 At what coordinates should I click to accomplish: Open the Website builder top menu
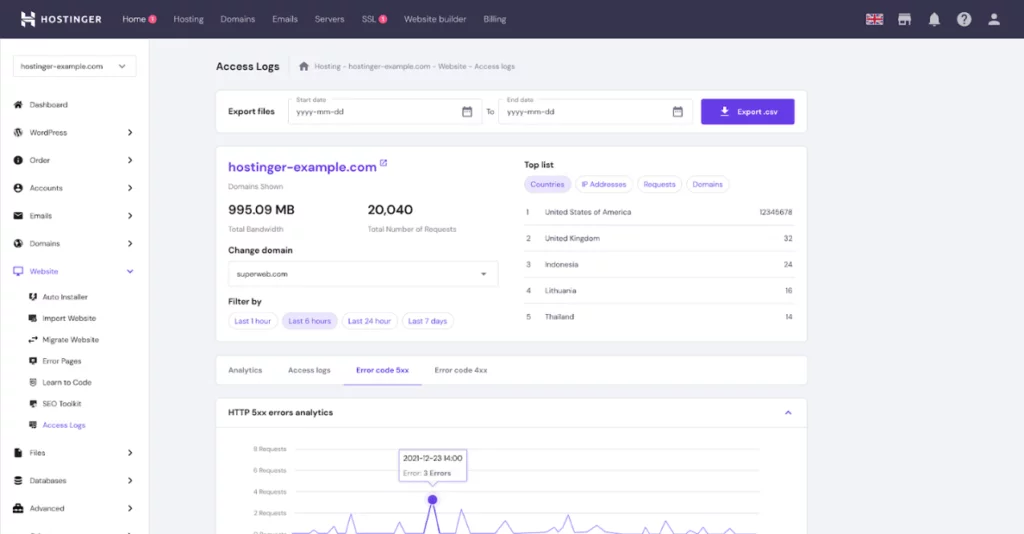pyautogui.click(x=435, y=20)
